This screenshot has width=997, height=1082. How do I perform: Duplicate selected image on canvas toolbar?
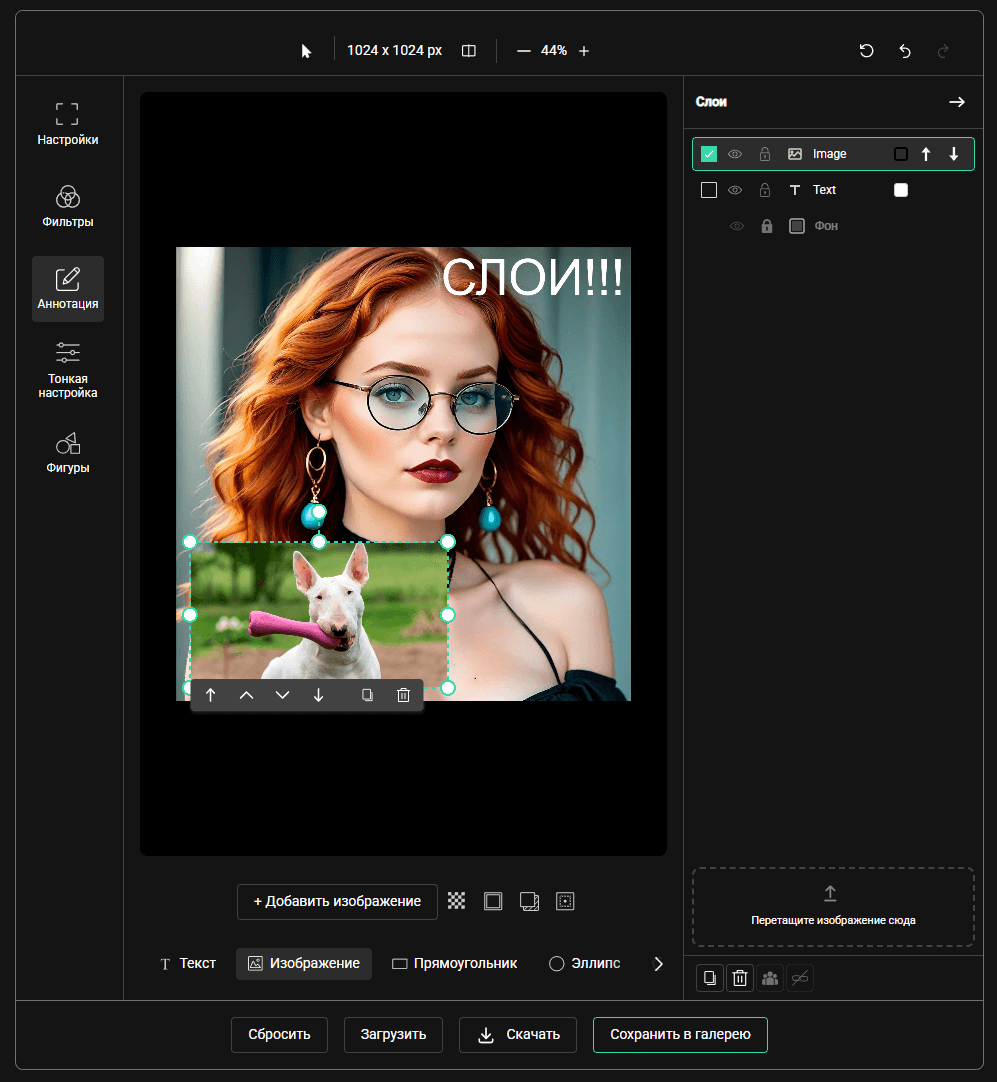click(x=368, y=695)
